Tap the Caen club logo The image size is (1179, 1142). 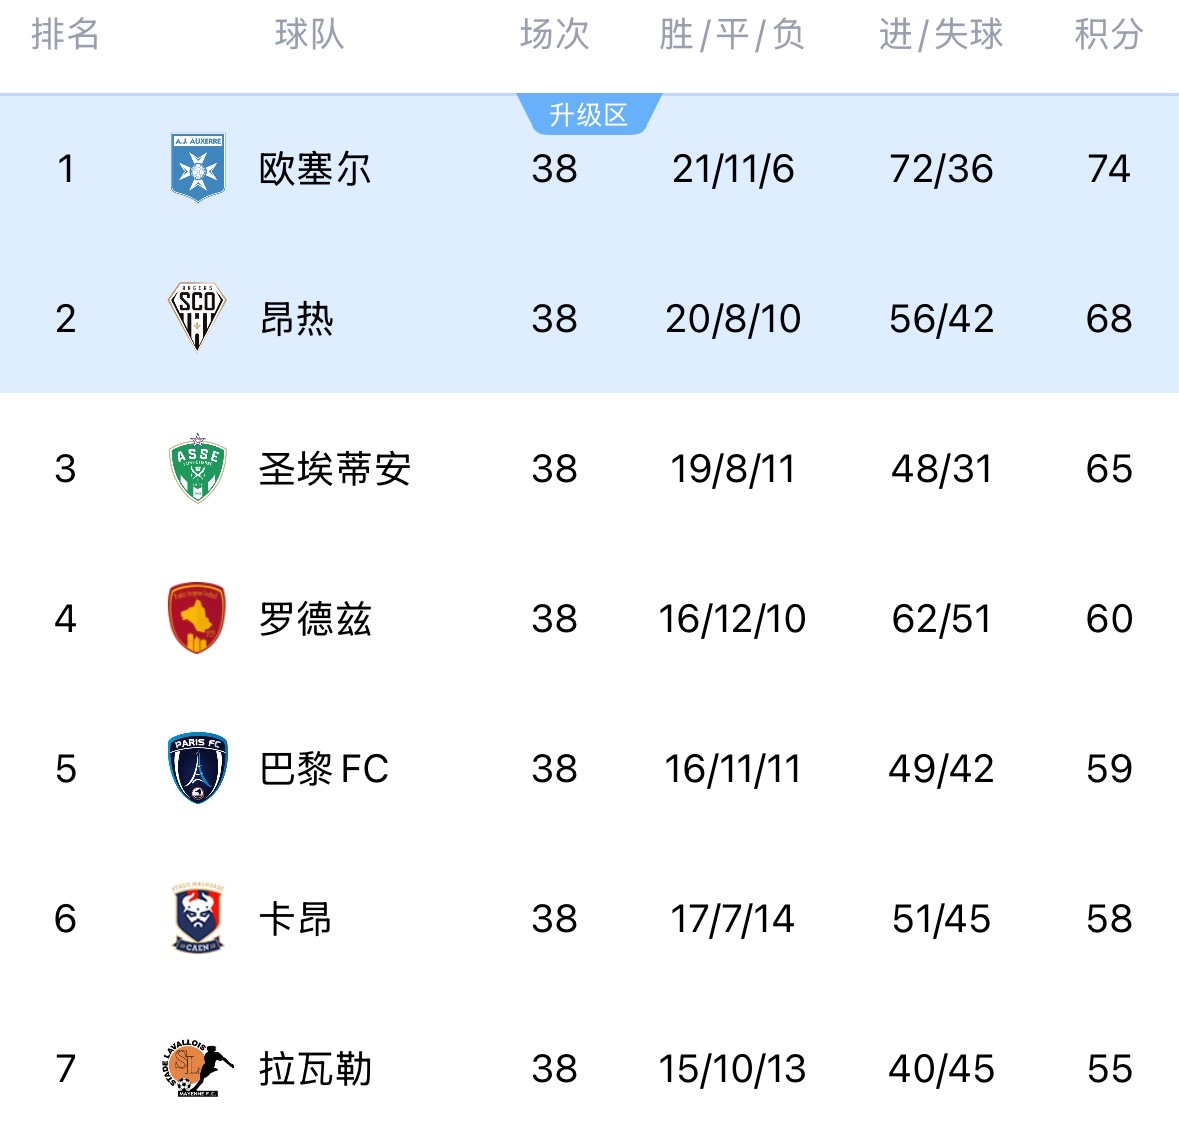198,918
